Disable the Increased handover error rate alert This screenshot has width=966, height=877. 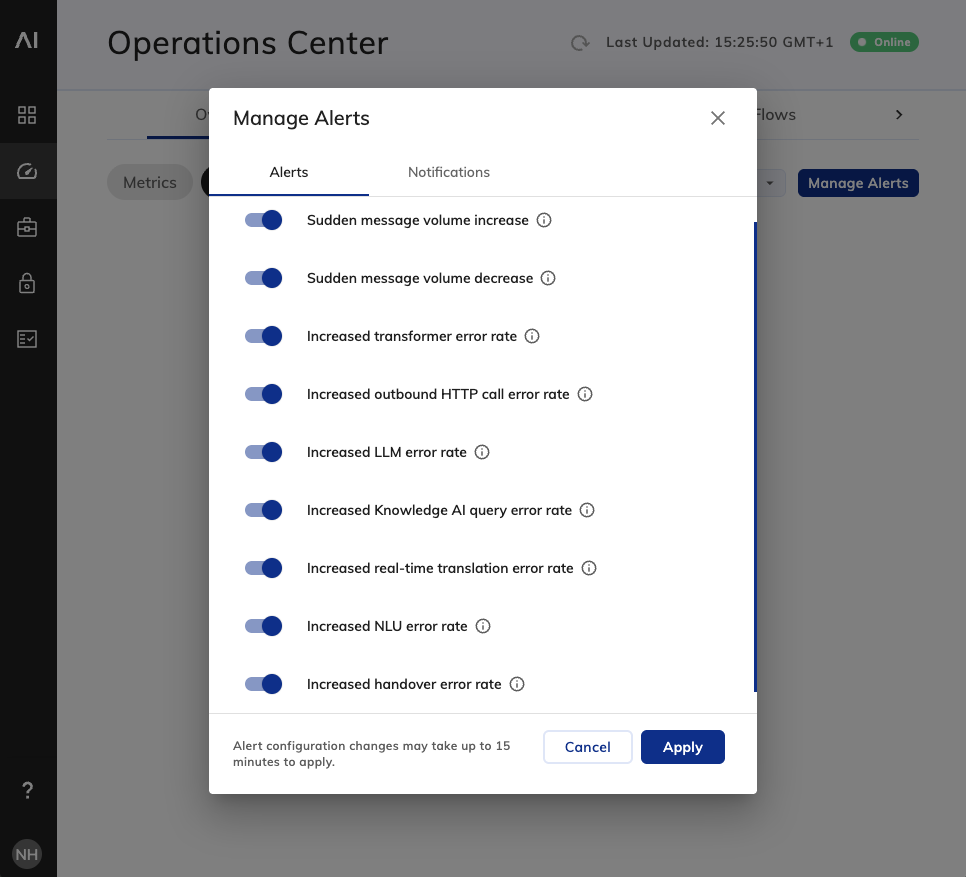tap(263, 684)
